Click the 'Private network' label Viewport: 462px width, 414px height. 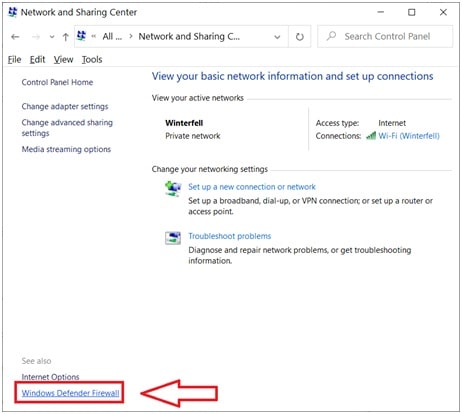[193, 136]
